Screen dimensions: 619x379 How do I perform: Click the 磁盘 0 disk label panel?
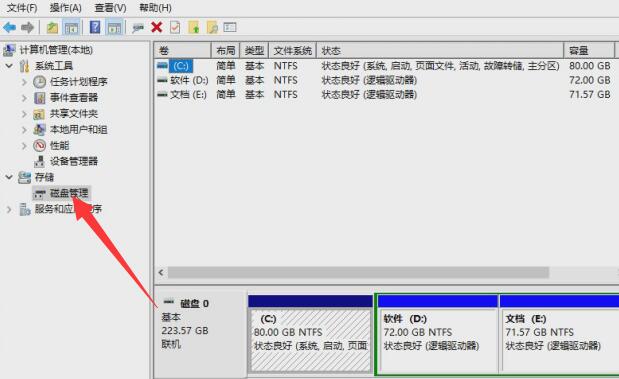point(201,334)
